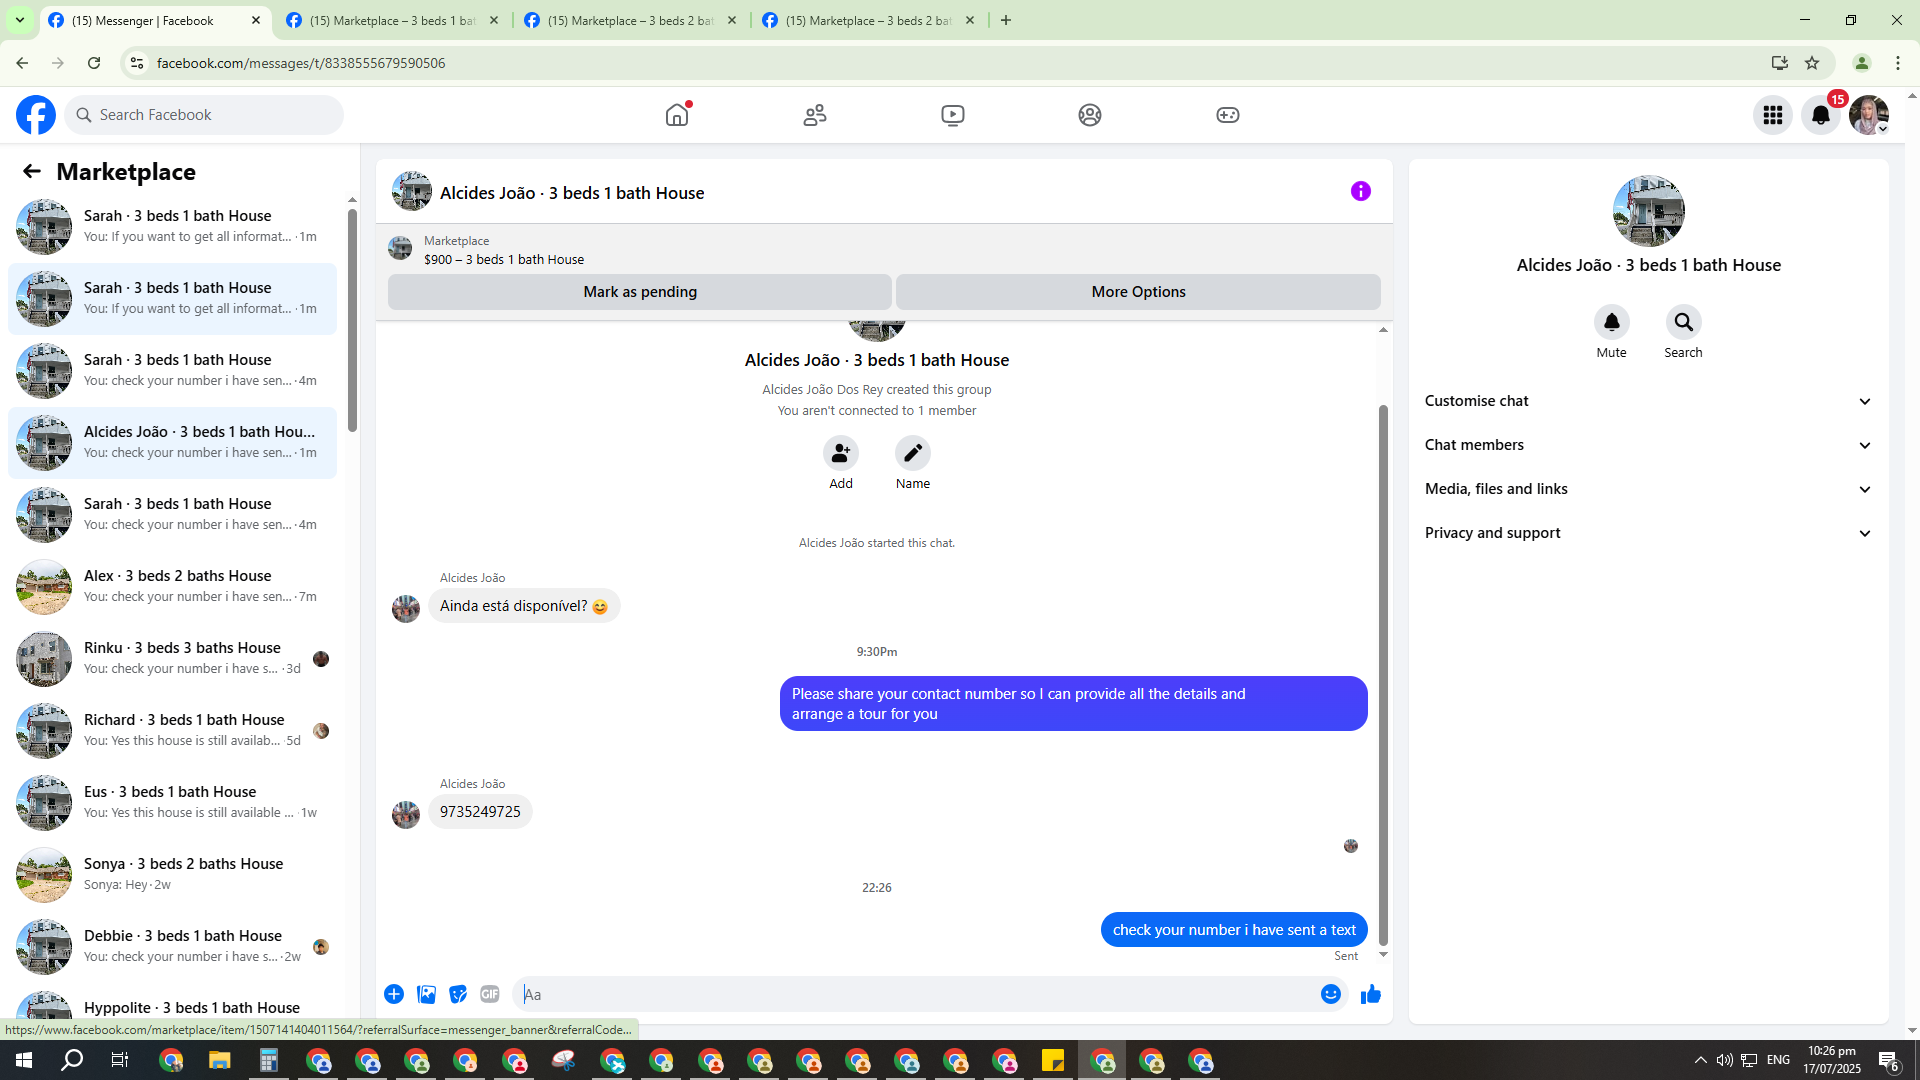Switch to the fourth browser tab Marketplace
The width and height of the screenshot is (1920, 1080).
point(868,20)
